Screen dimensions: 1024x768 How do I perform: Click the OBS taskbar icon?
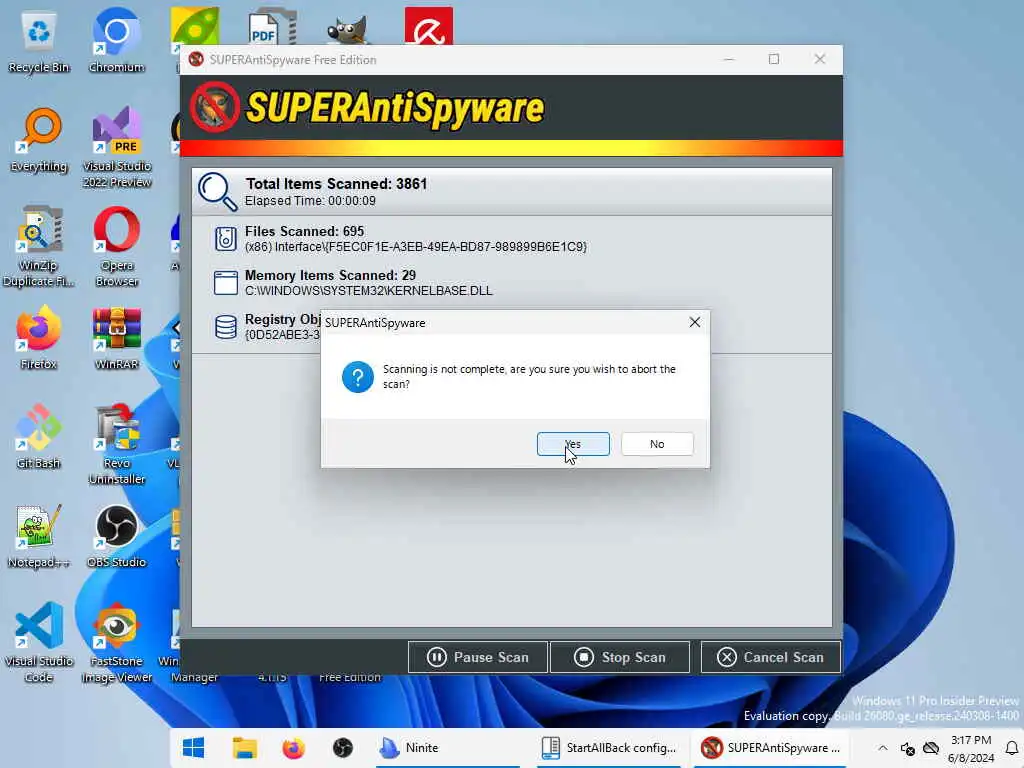tap(343, 748)
